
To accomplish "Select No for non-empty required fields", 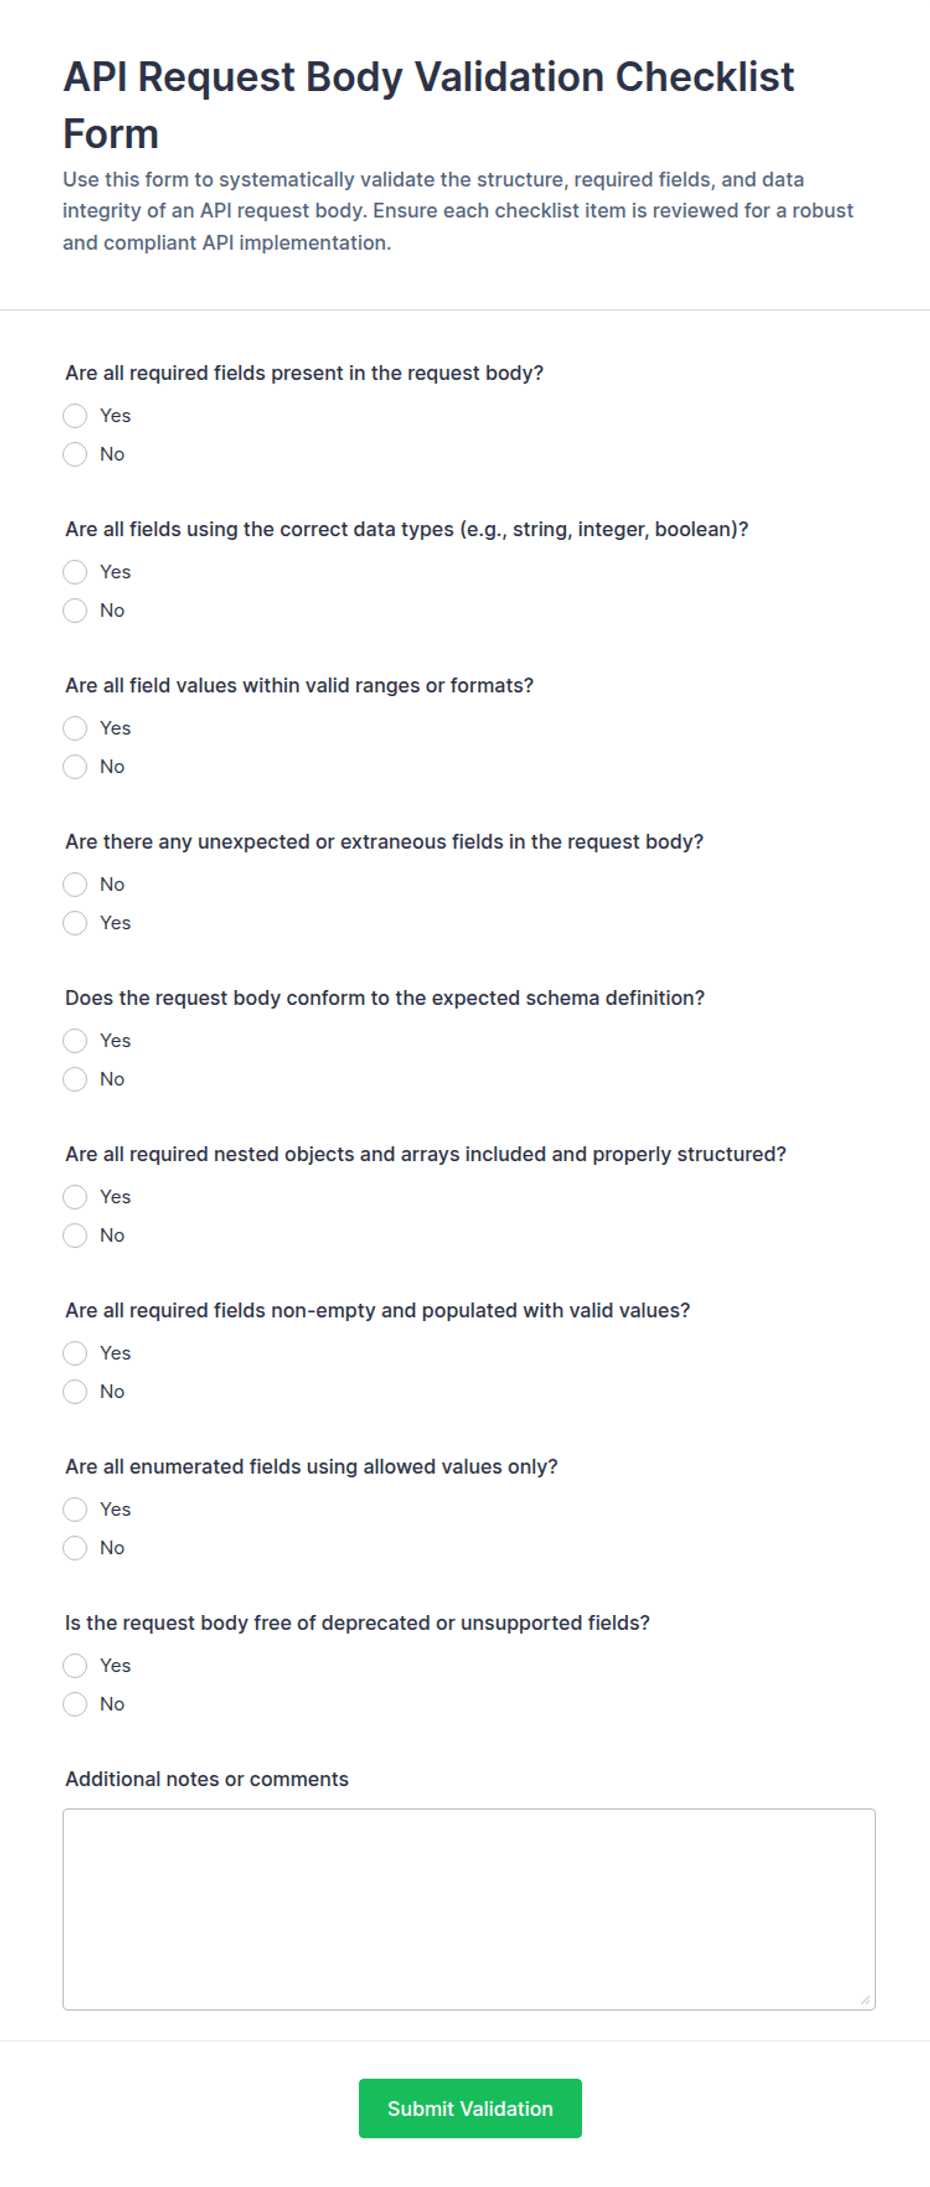I will [75, 1392].
